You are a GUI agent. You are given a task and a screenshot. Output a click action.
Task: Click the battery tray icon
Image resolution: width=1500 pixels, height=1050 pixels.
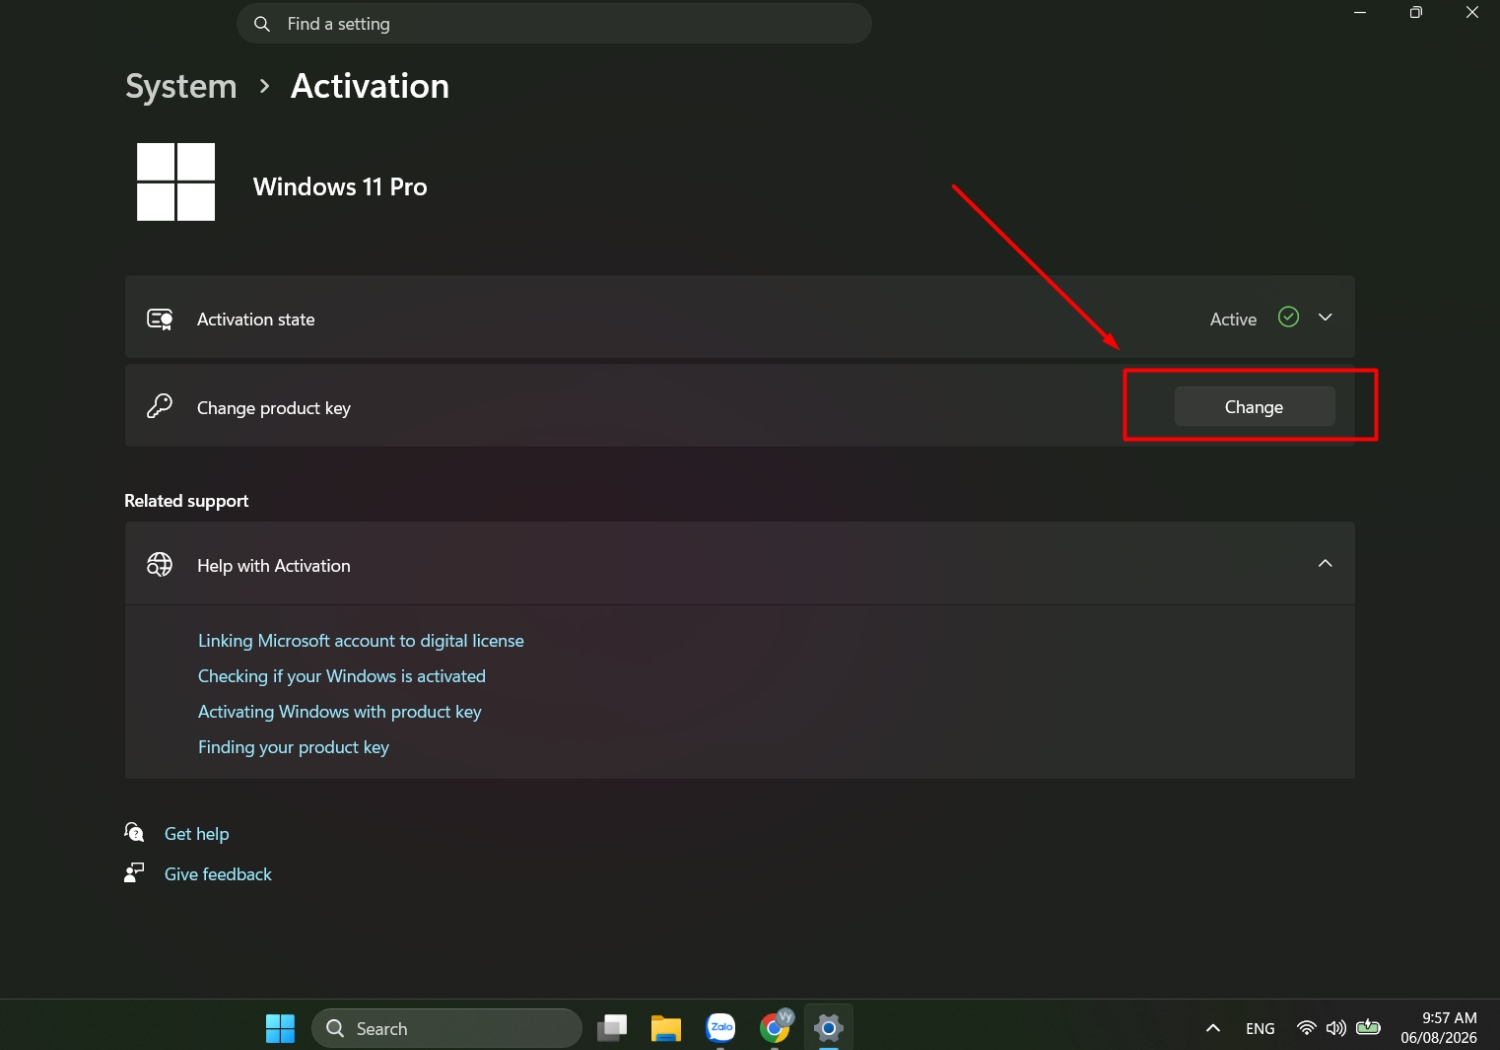(1369, 1027)
